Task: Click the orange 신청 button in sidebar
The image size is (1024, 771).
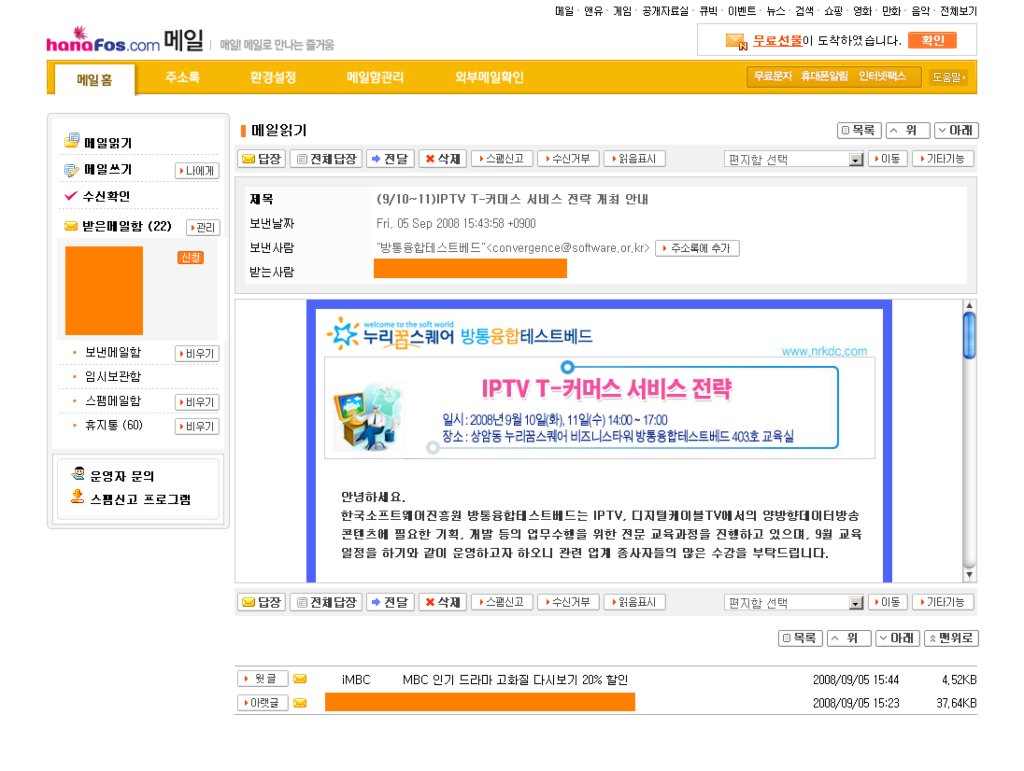Action: (x=191, y=257)
